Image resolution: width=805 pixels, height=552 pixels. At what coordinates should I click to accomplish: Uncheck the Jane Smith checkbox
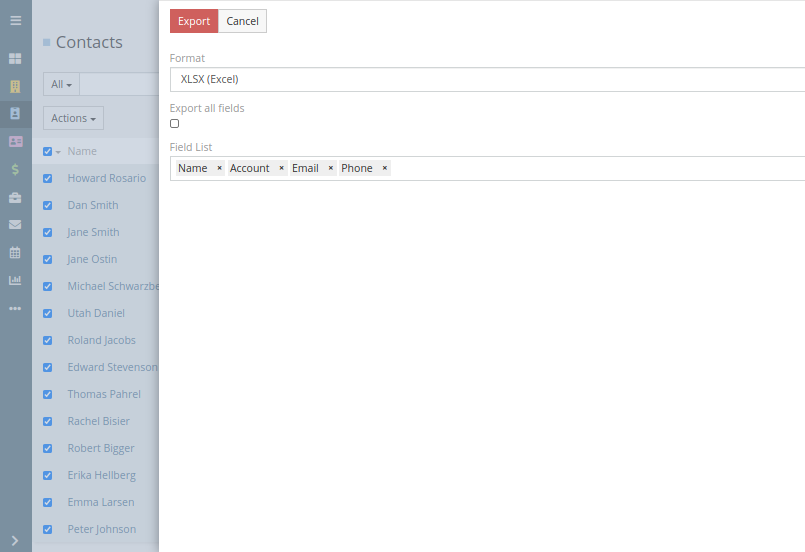coord(47,233)
